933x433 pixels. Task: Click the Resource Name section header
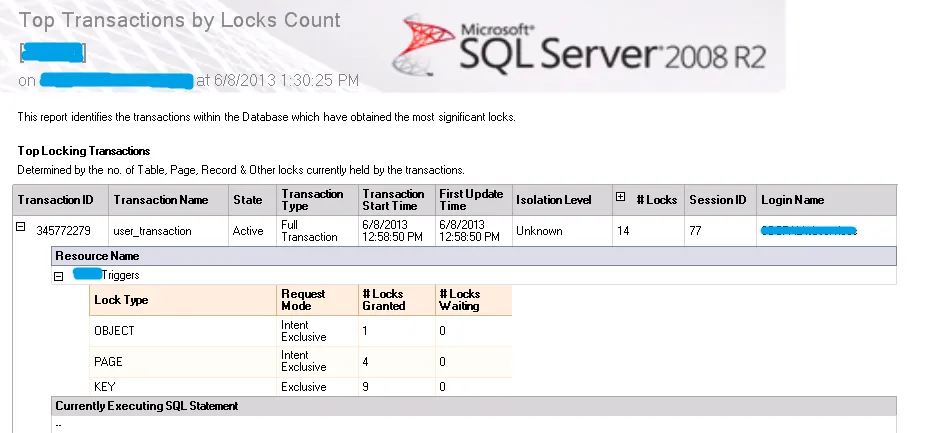point(474,256)
